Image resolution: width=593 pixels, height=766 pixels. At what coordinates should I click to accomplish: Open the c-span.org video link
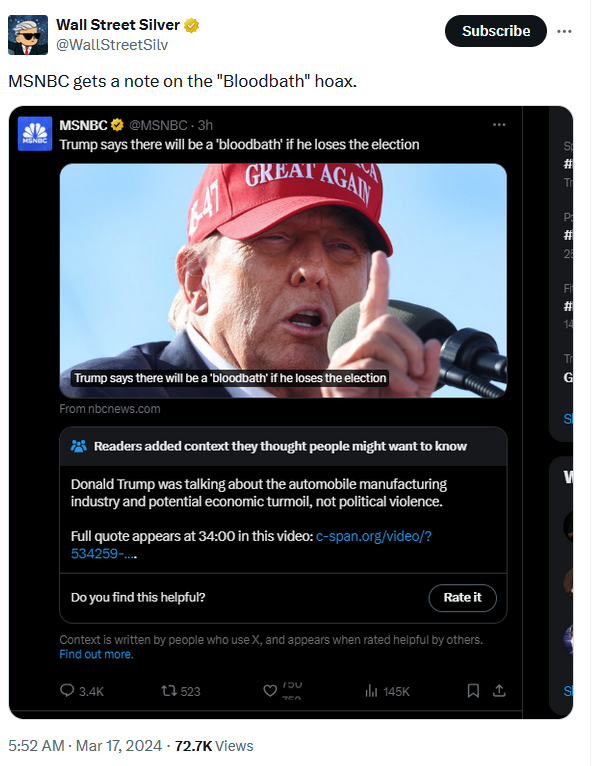coord(251,545)
